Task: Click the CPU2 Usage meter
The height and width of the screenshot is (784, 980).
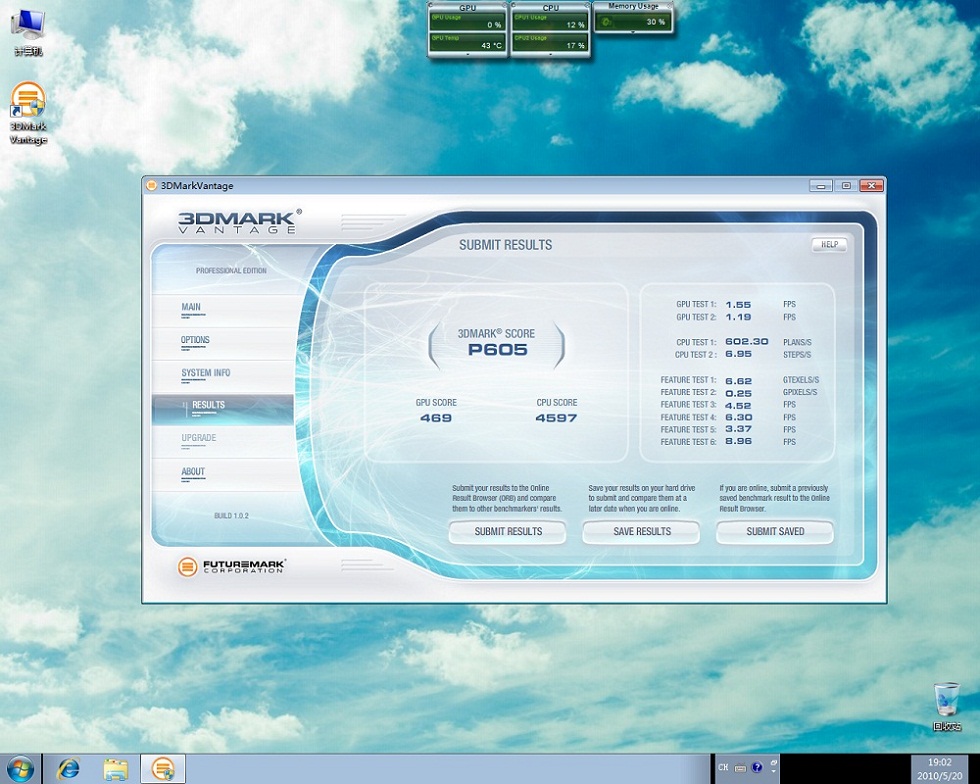Action: 550,43
